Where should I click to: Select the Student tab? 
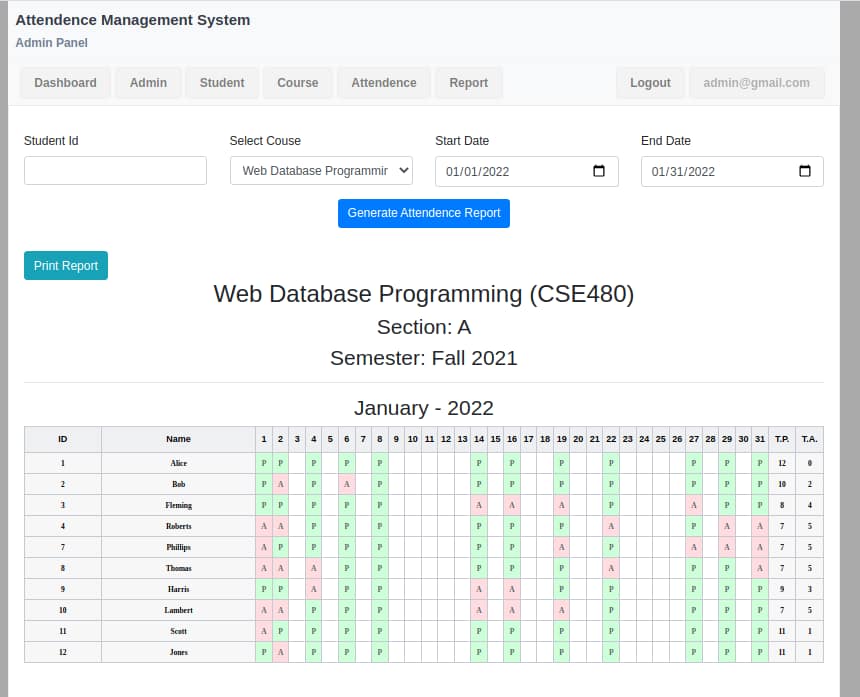tap(221, 83)
